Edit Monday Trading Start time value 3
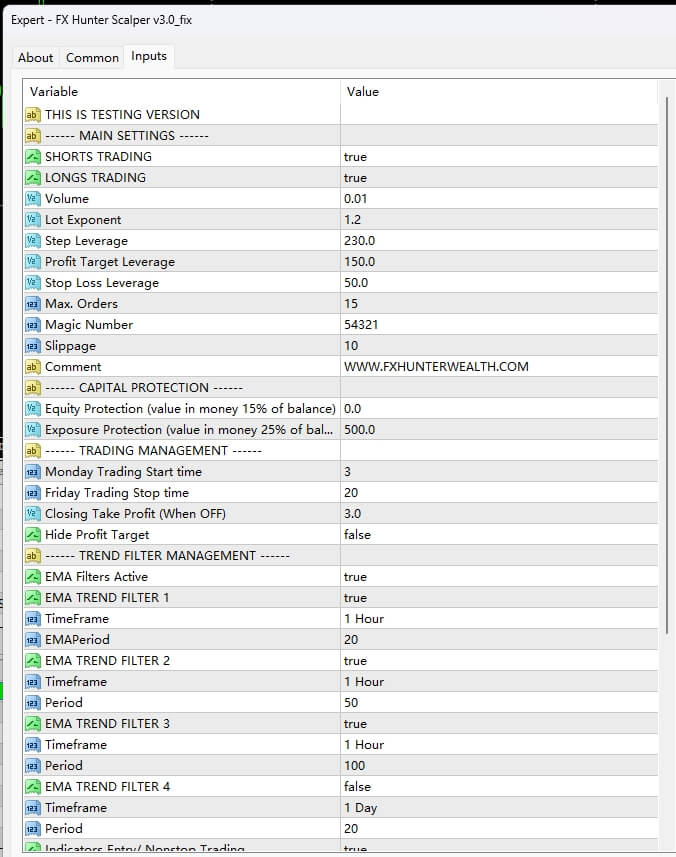The height and width of the screenshot is (857, 676). point(498,472)
